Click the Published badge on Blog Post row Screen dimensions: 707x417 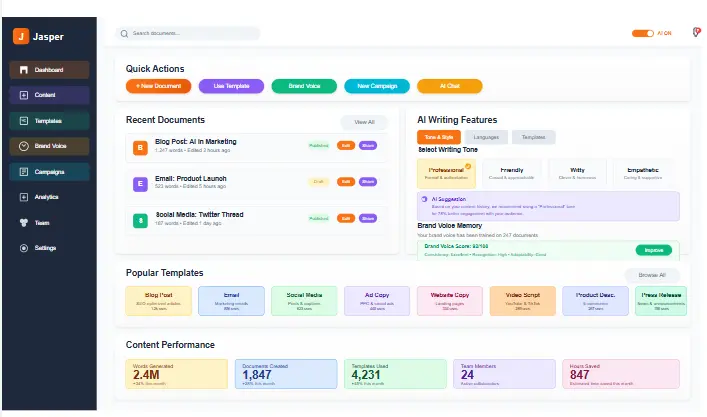pyautogui.click(x=319, y=146)
